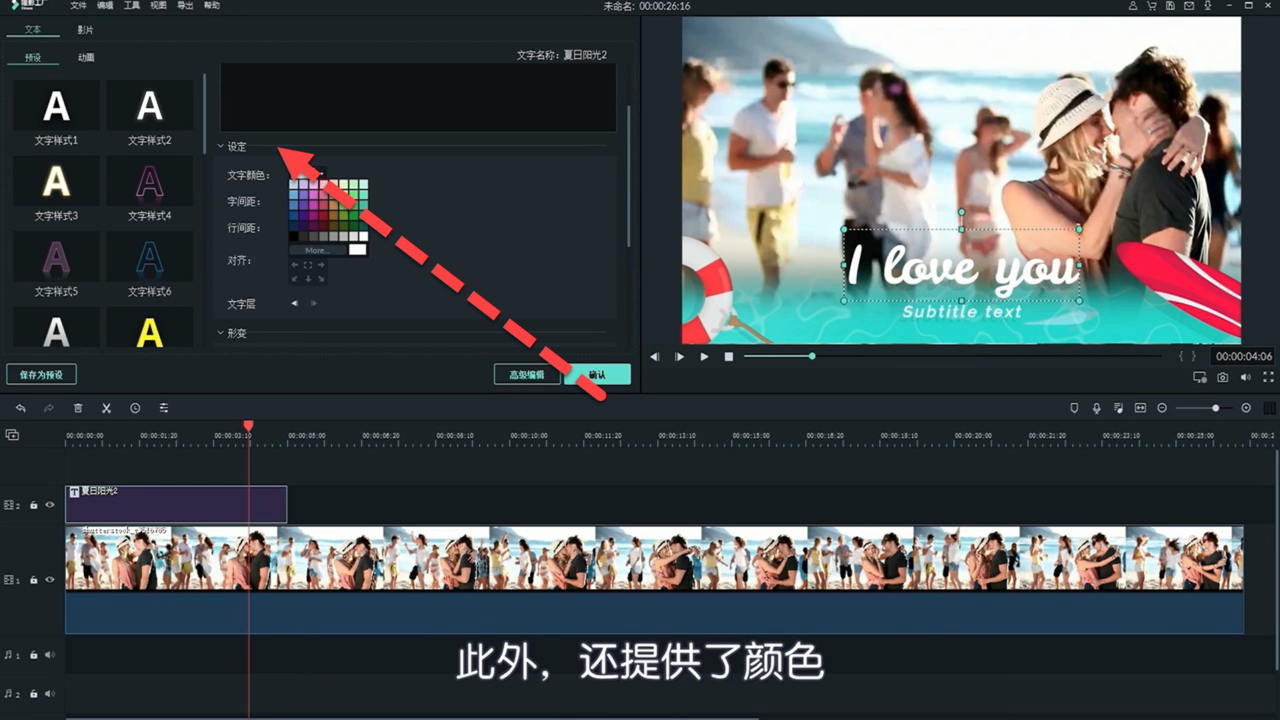Toggle lock on video track 1
1280x720 pixels.
(x=34, y=580)
